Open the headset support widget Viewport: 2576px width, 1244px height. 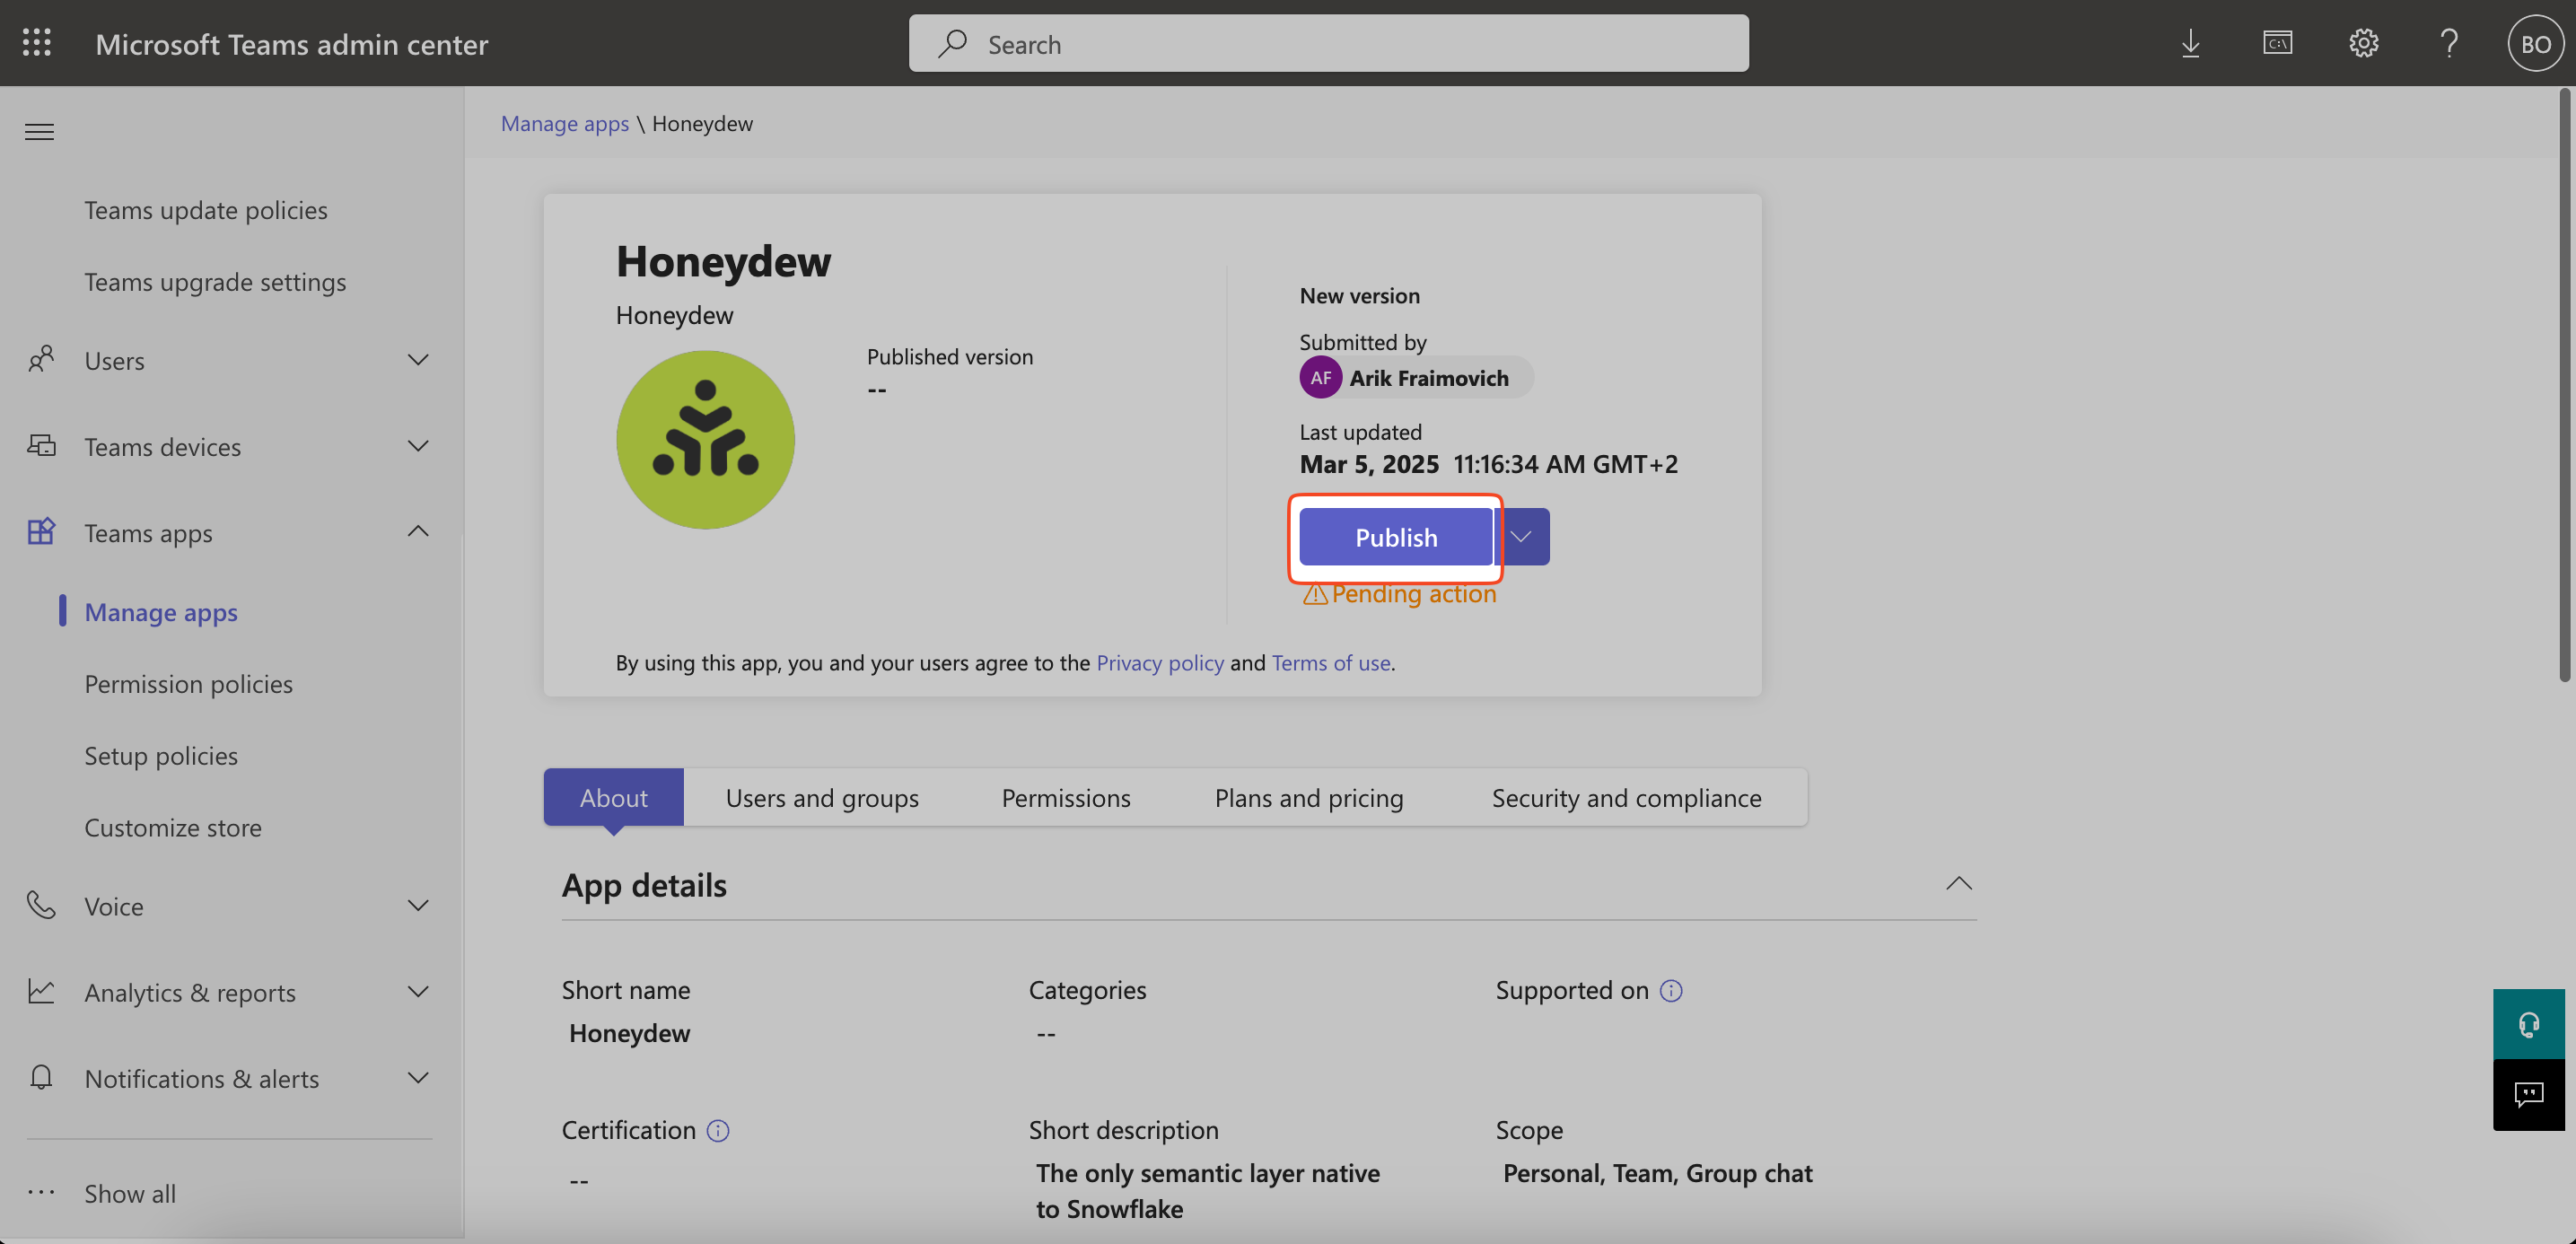(2528, 1024)
